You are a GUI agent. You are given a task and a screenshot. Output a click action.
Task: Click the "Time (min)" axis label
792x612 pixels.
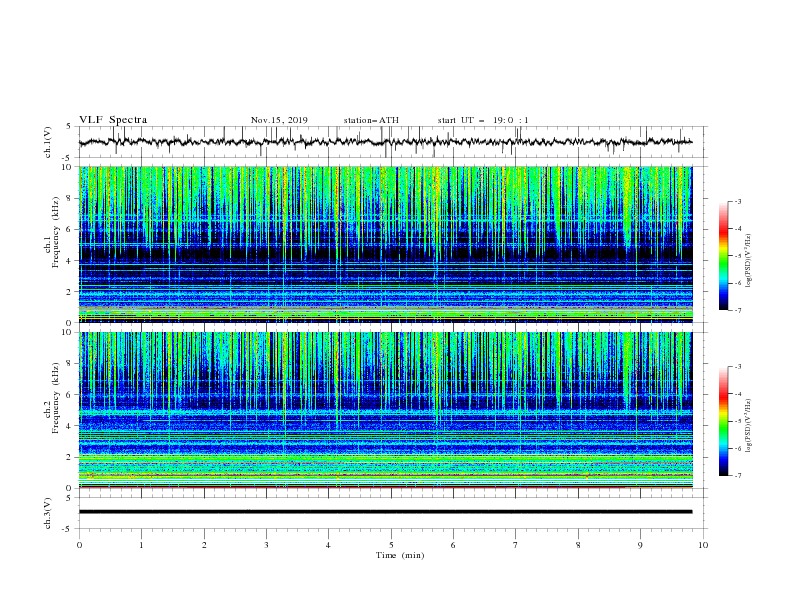(x=400, y=555)
